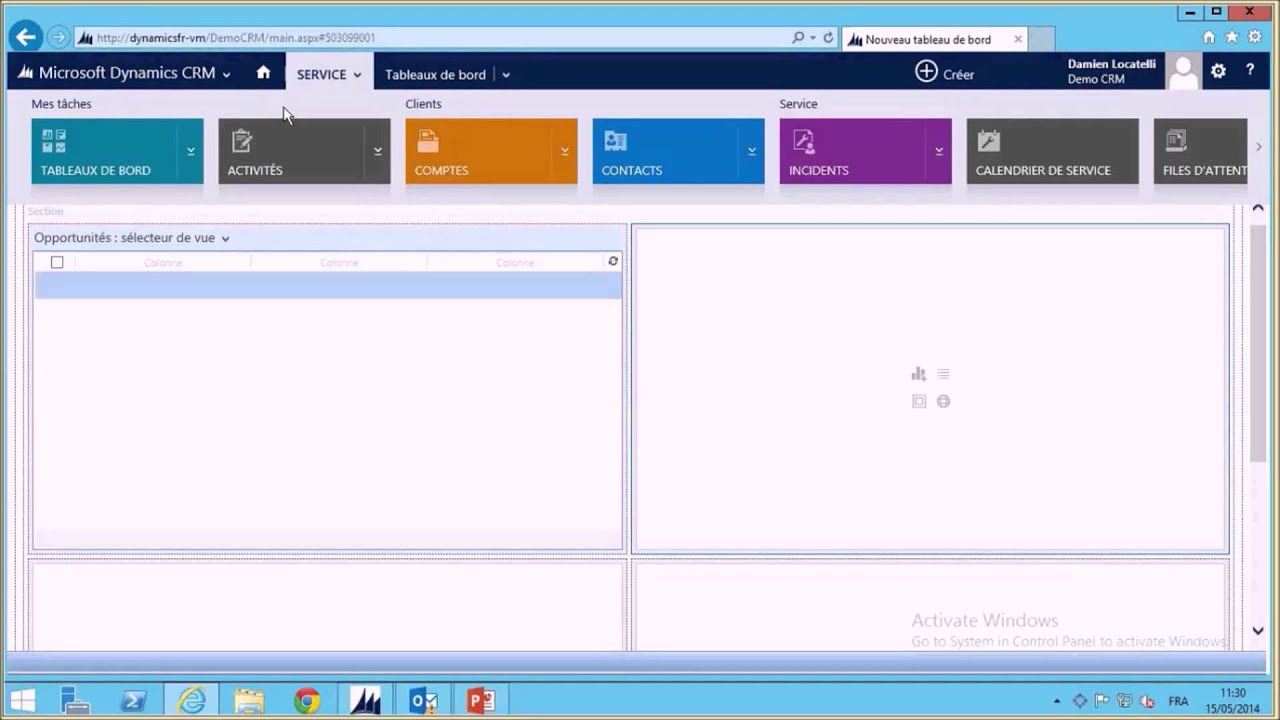Open the browser tools gear

[1255, 37]
